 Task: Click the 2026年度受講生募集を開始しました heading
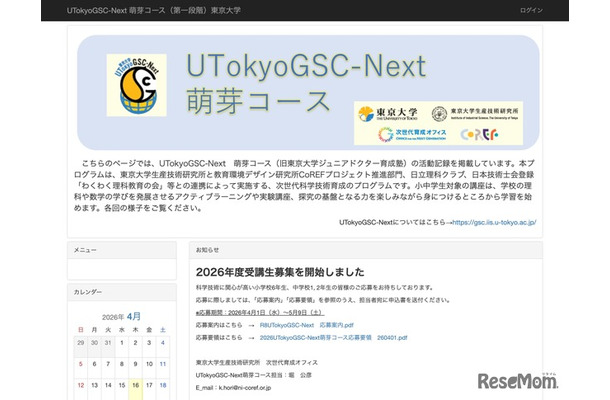pos(280,272)
